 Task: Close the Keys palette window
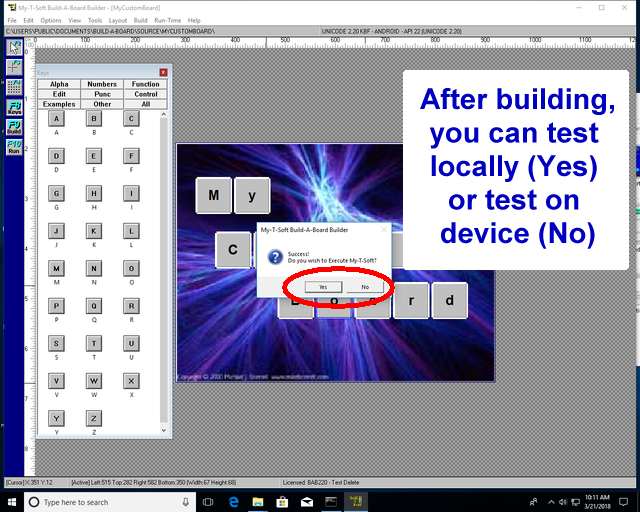[x=163, y=72]
